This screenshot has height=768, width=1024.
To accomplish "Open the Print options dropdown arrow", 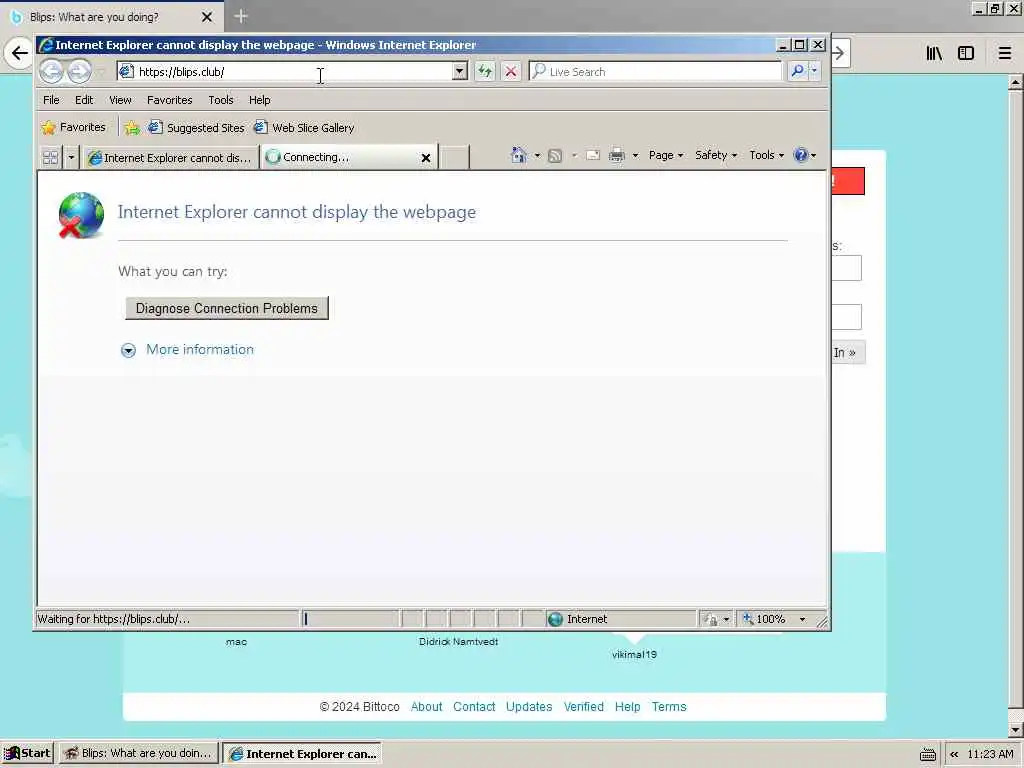I will [635, 155].
